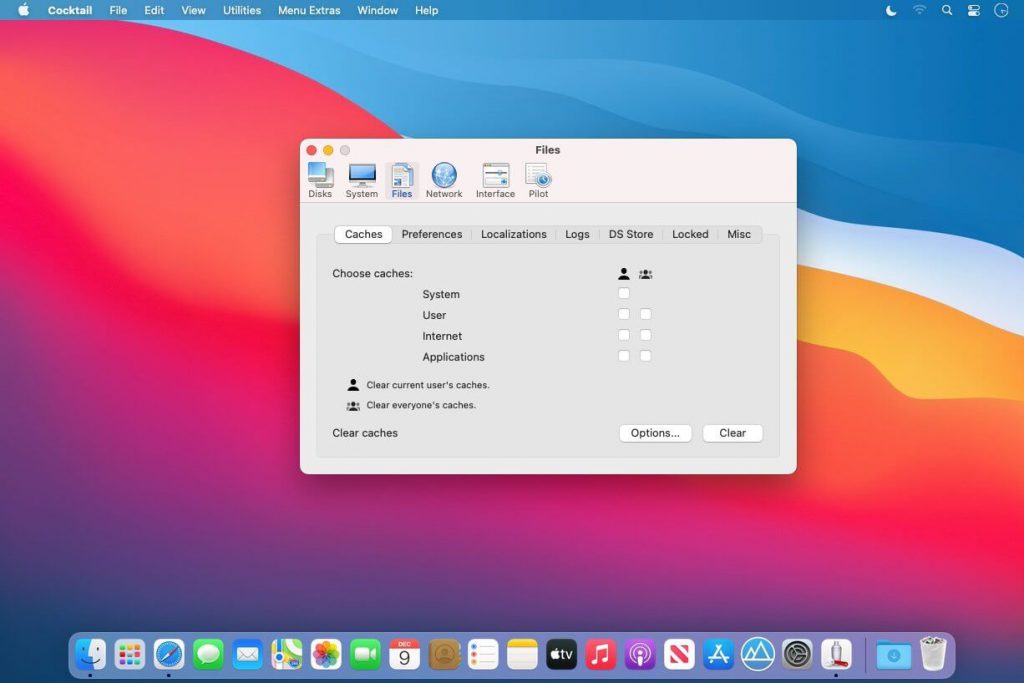Viewport: 1024px width, 683px height.
Task: Tick Applications caches for current user
Action: [624, 357]
